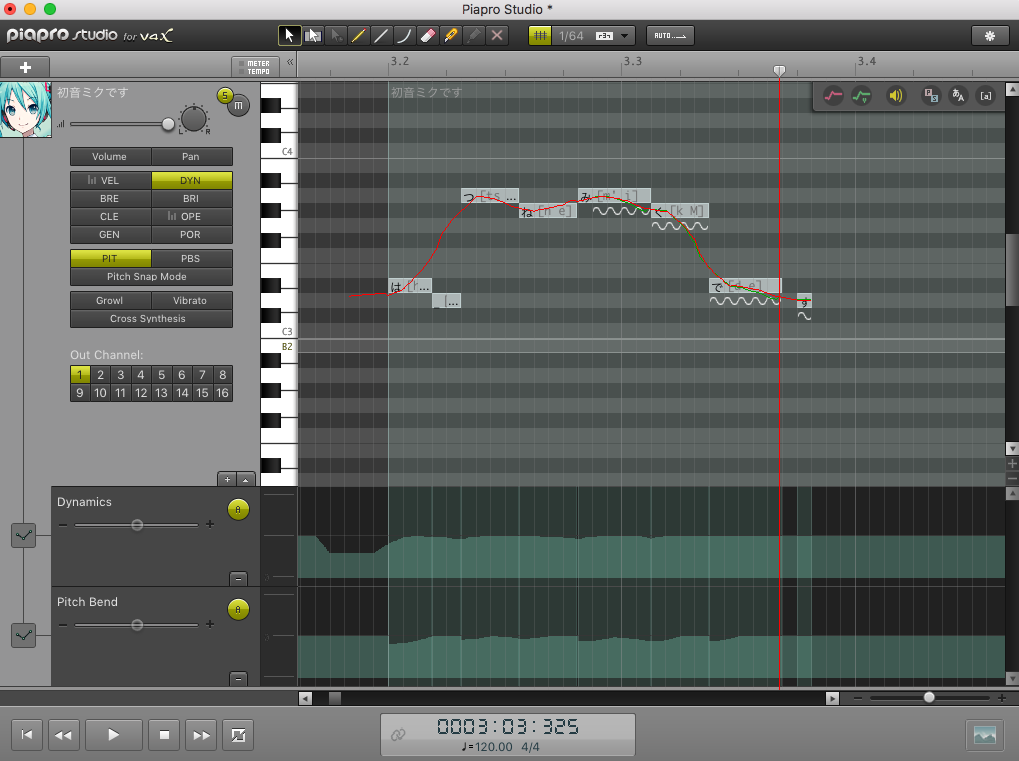
Task: Select the PBS parameter tab
Action: (192, 259)
